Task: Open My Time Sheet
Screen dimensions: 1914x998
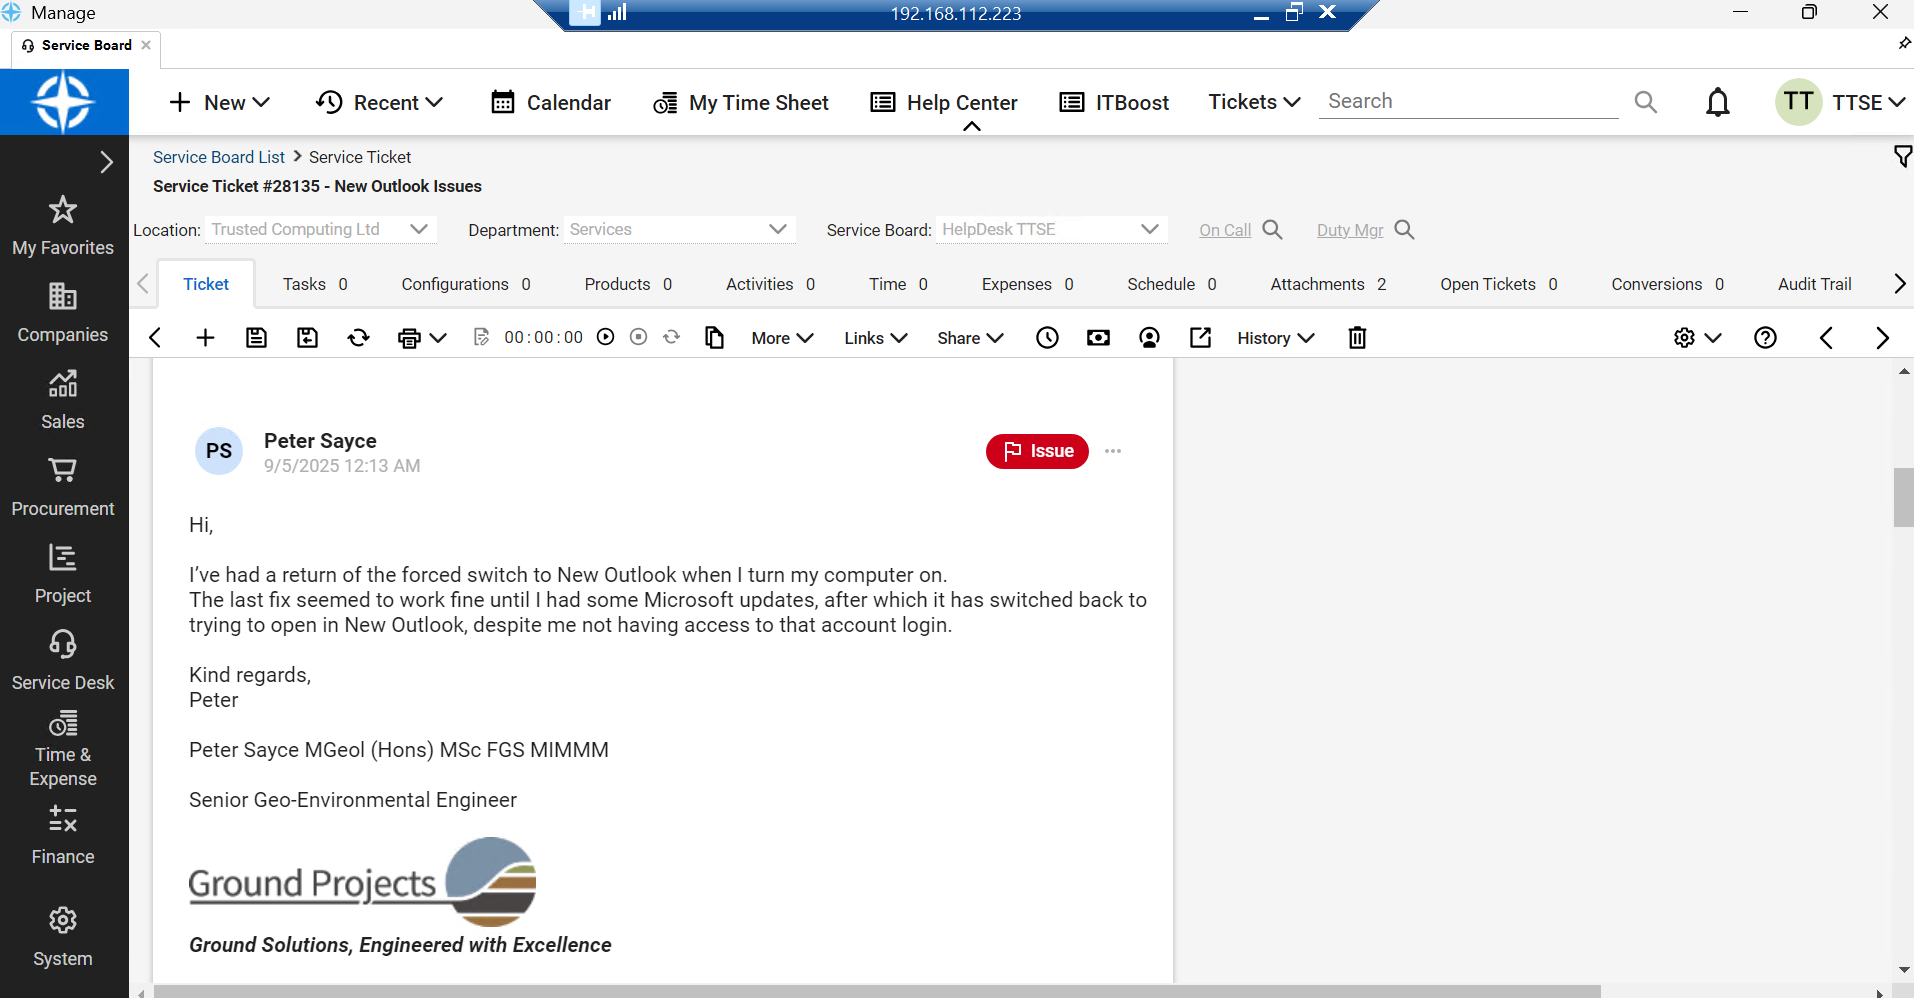Action: pyautogui.click(x=741, y=102)
